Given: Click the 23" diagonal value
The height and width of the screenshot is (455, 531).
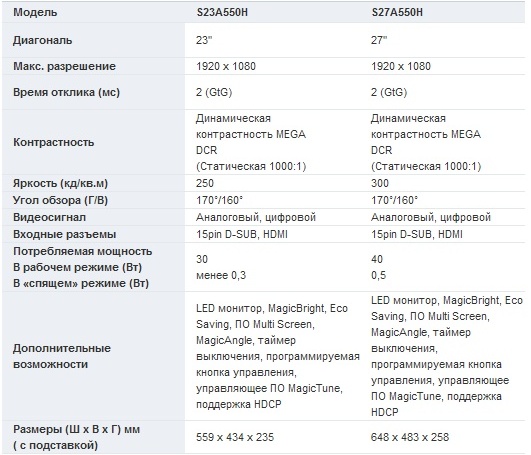Looking at the screenshot, I should coord(204,40).
